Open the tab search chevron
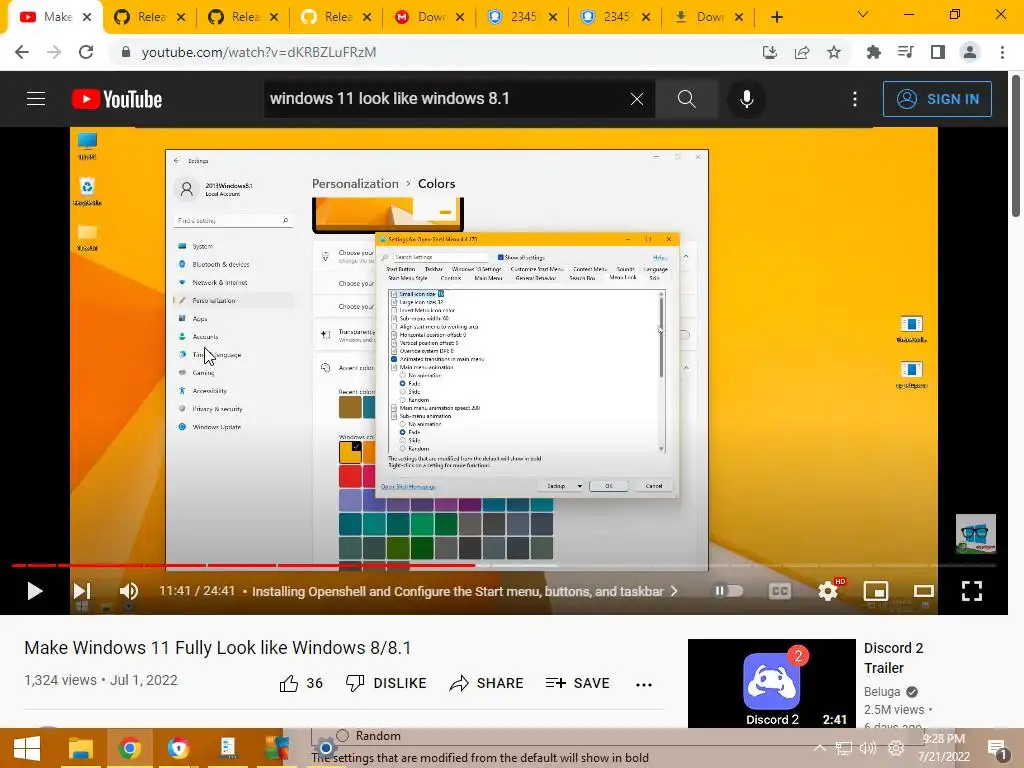 coord(863,14)
